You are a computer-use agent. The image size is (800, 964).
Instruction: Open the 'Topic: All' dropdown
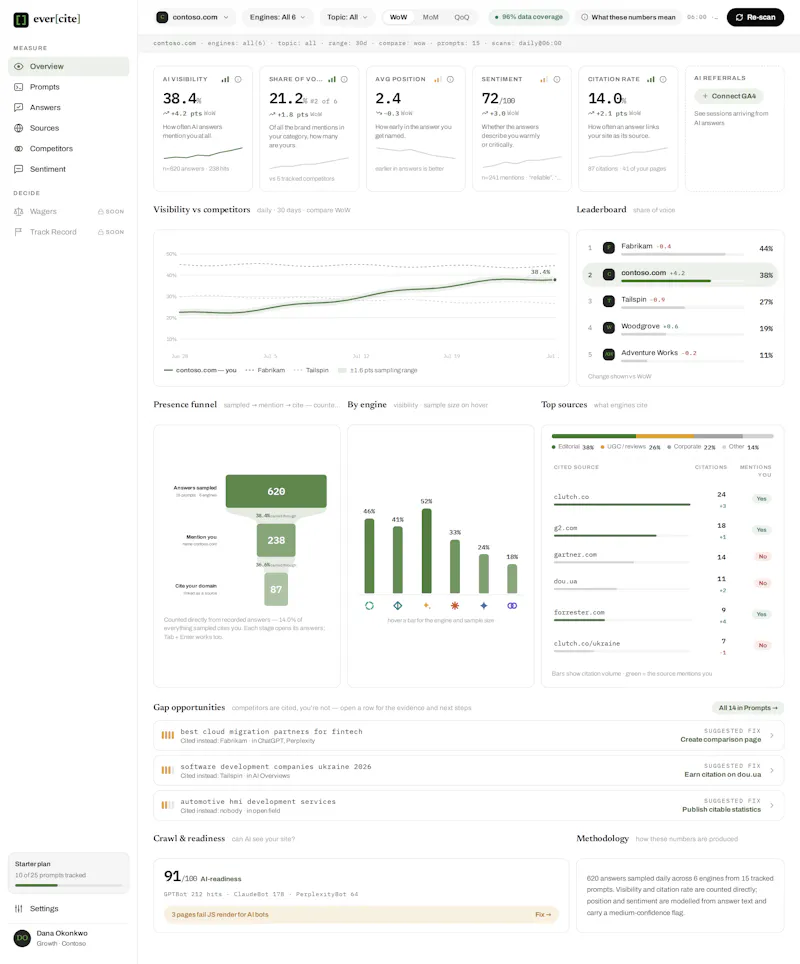tap(347, 17)
